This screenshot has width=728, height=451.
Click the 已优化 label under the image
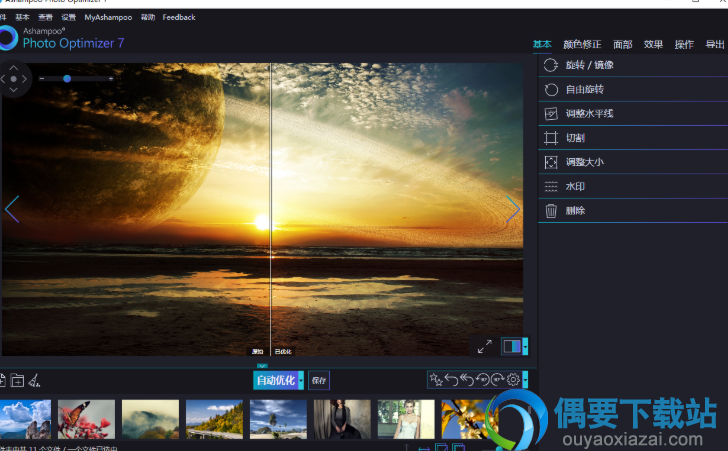[x=283, y=352]
